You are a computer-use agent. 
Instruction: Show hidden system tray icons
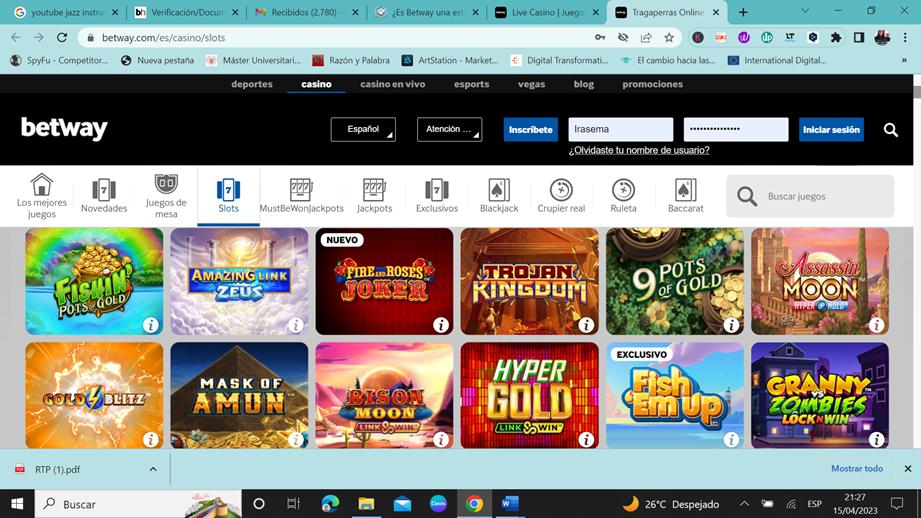(x=744, y=504)
